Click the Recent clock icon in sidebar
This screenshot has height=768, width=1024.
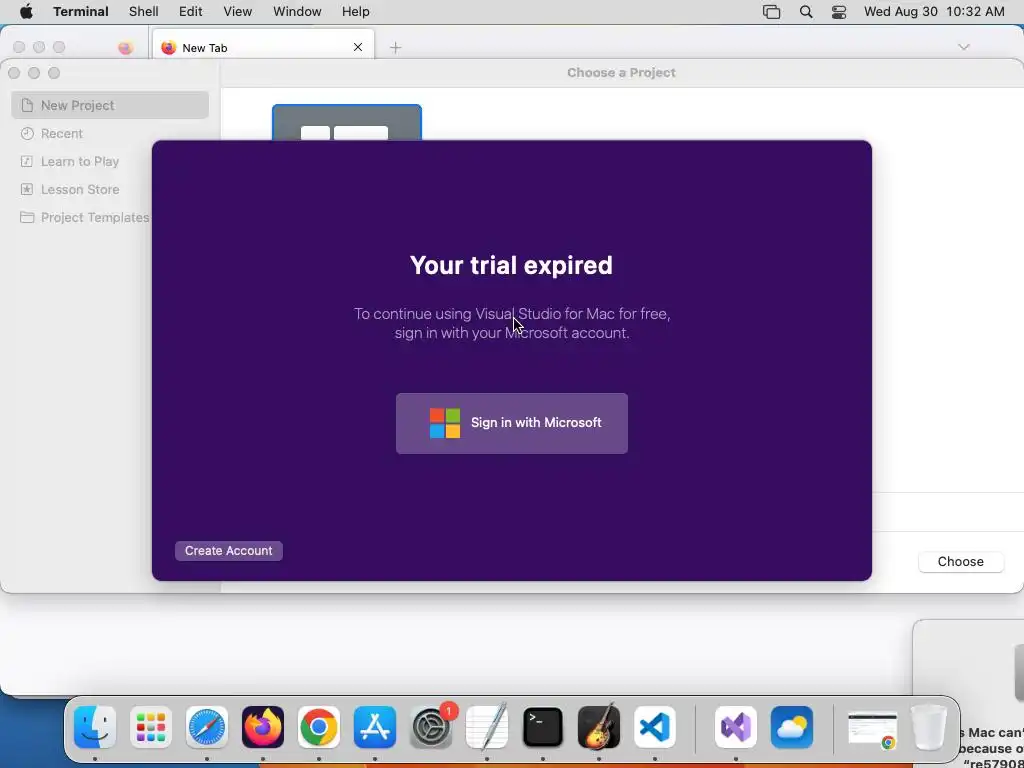point(27,133)
